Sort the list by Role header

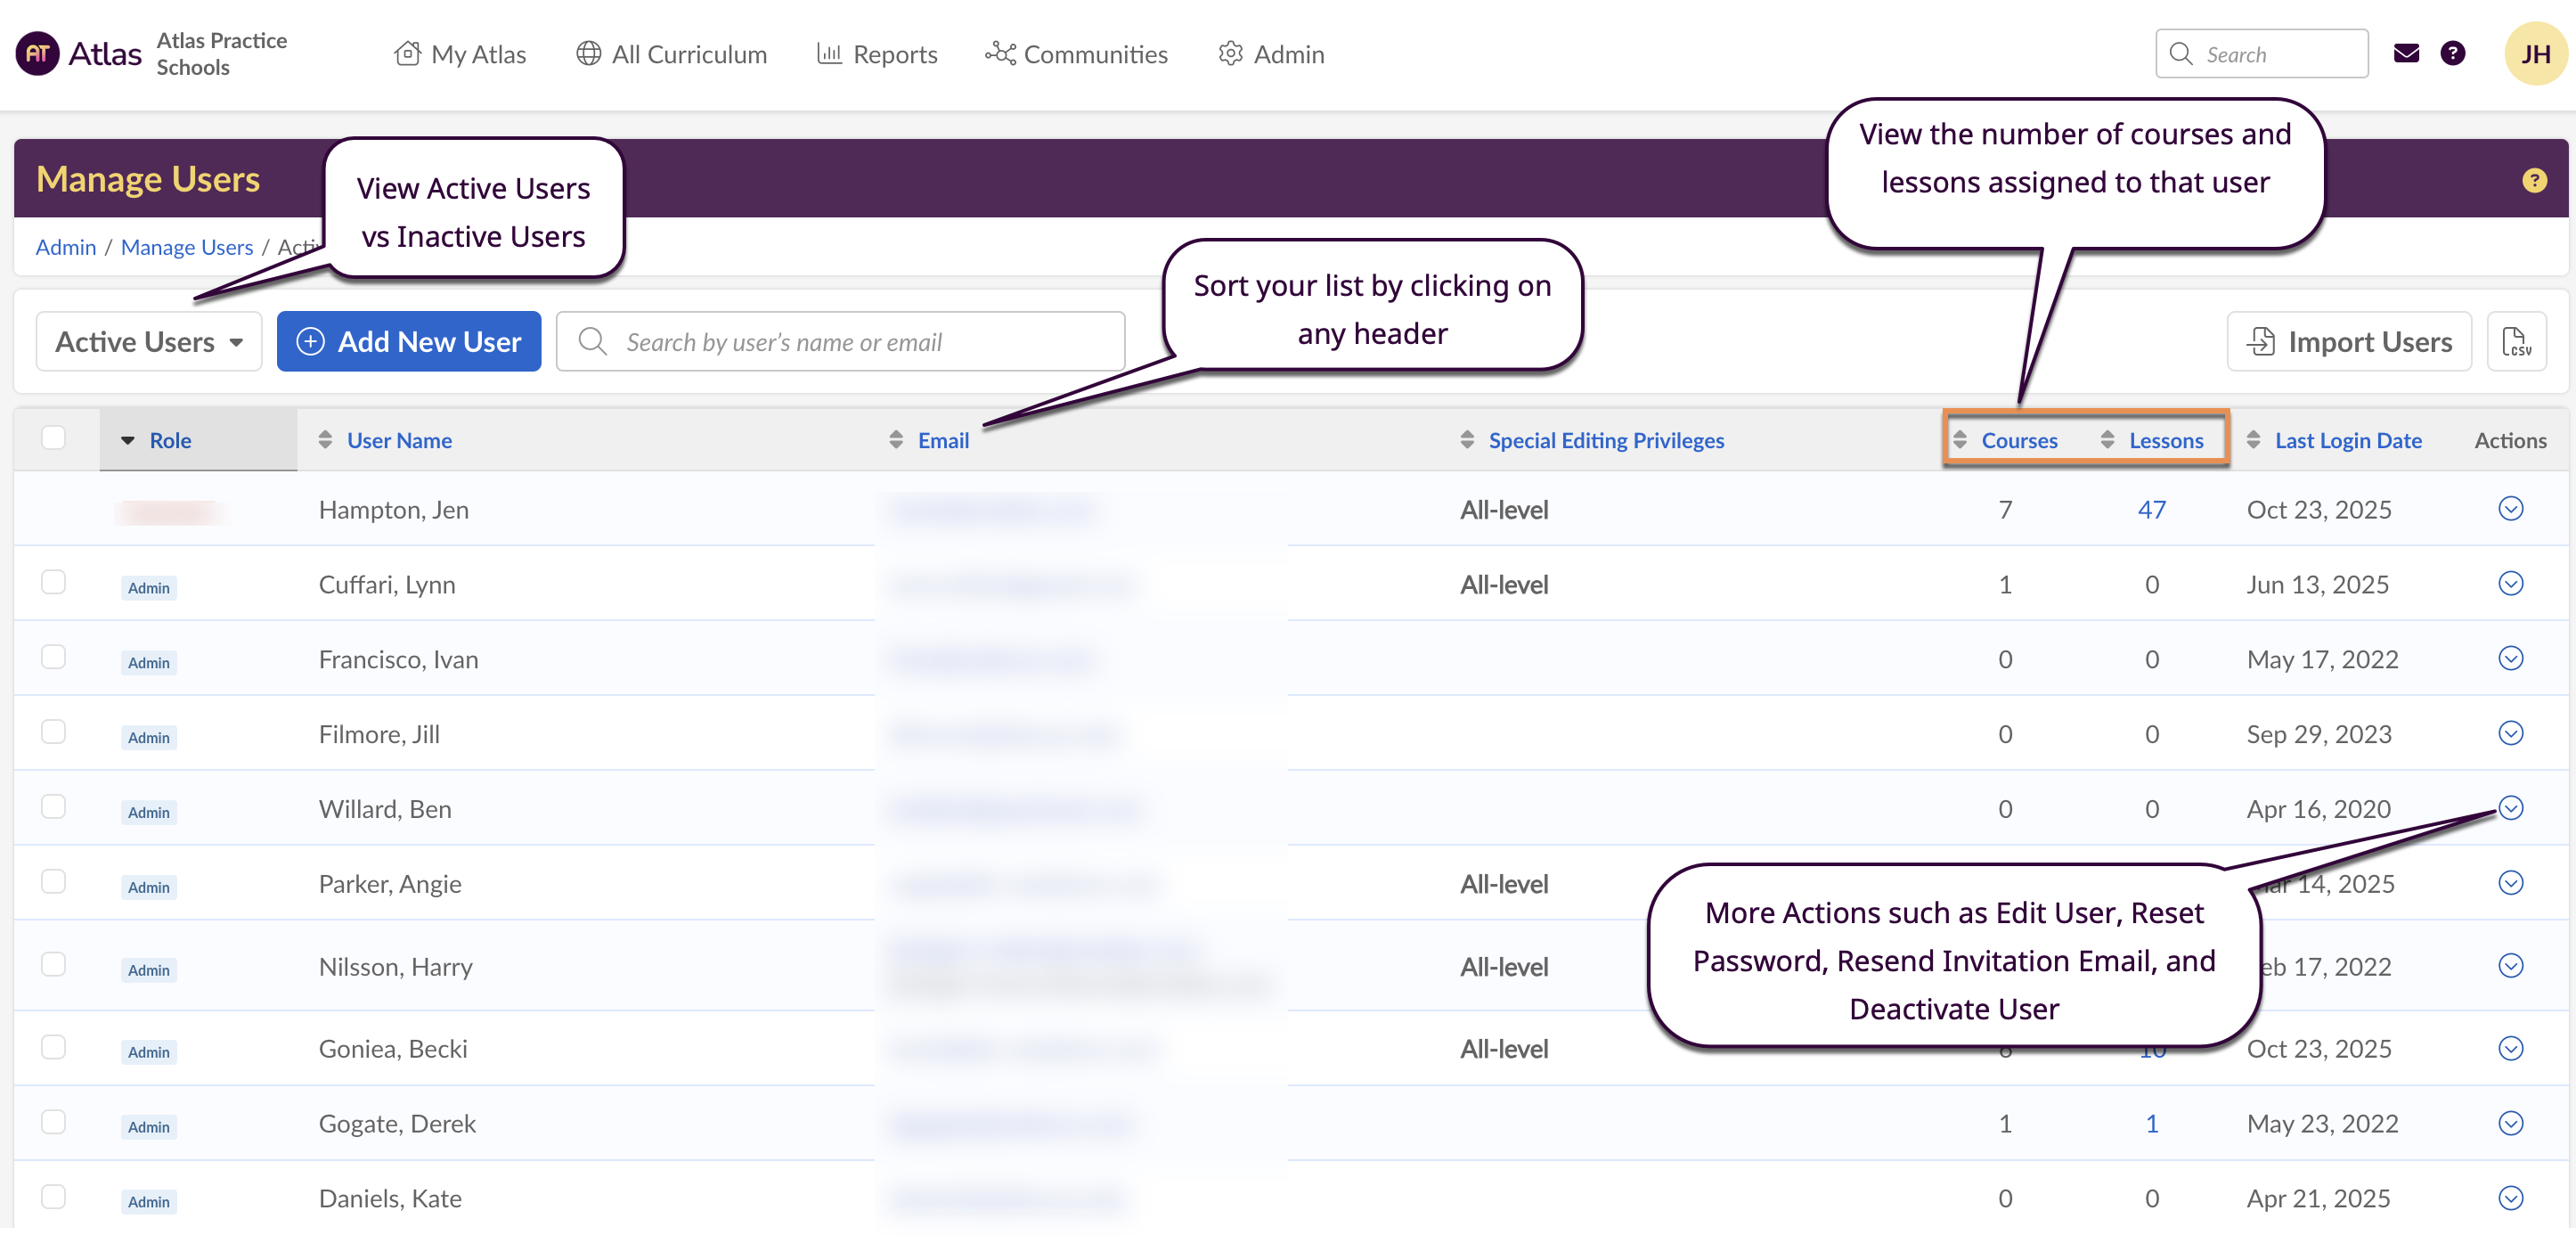[170, 441]
